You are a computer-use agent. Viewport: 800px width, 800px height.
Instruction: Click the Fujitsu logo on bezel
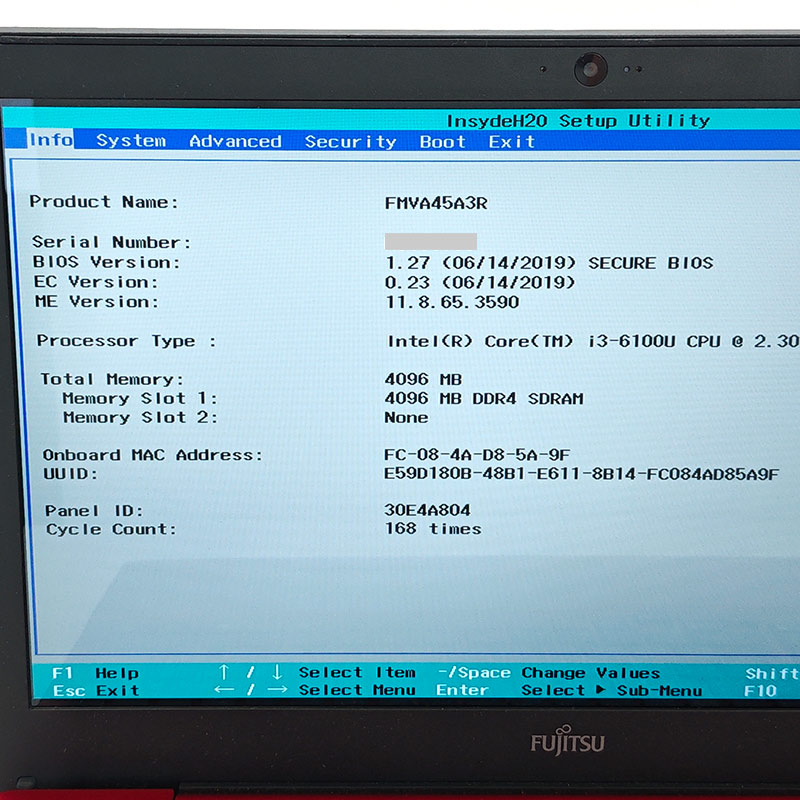[567, 741]
